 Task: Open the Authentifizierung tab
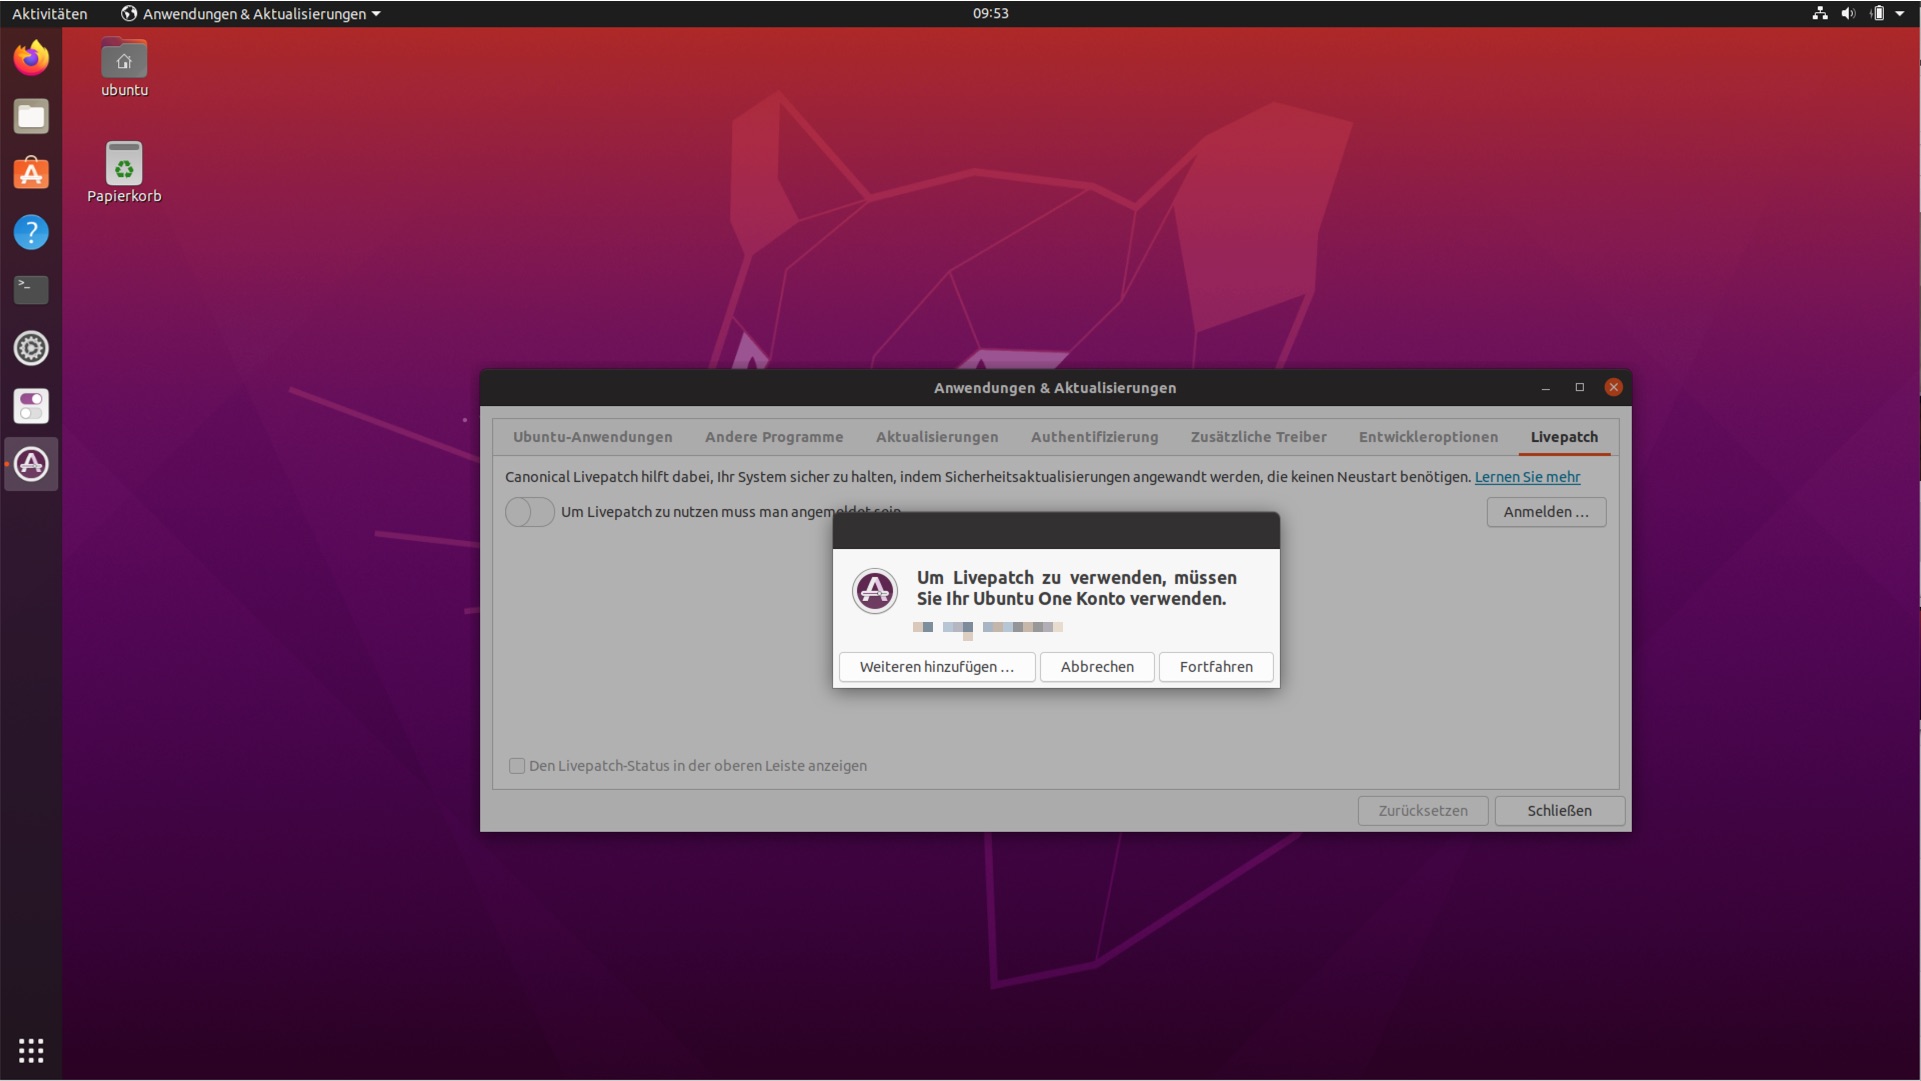pyautogui.click(x=1094, y=437)
